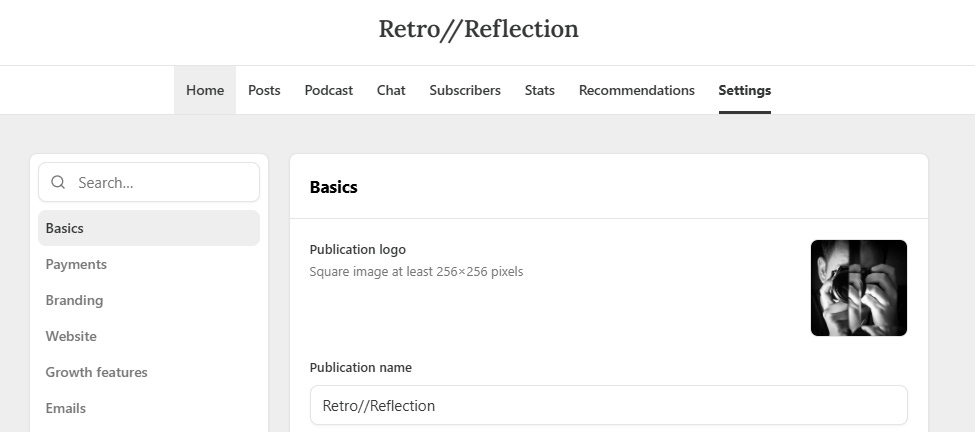Focus the settings Search field
The width and height of the screenshot is (975, 432).
click(149, 182)
